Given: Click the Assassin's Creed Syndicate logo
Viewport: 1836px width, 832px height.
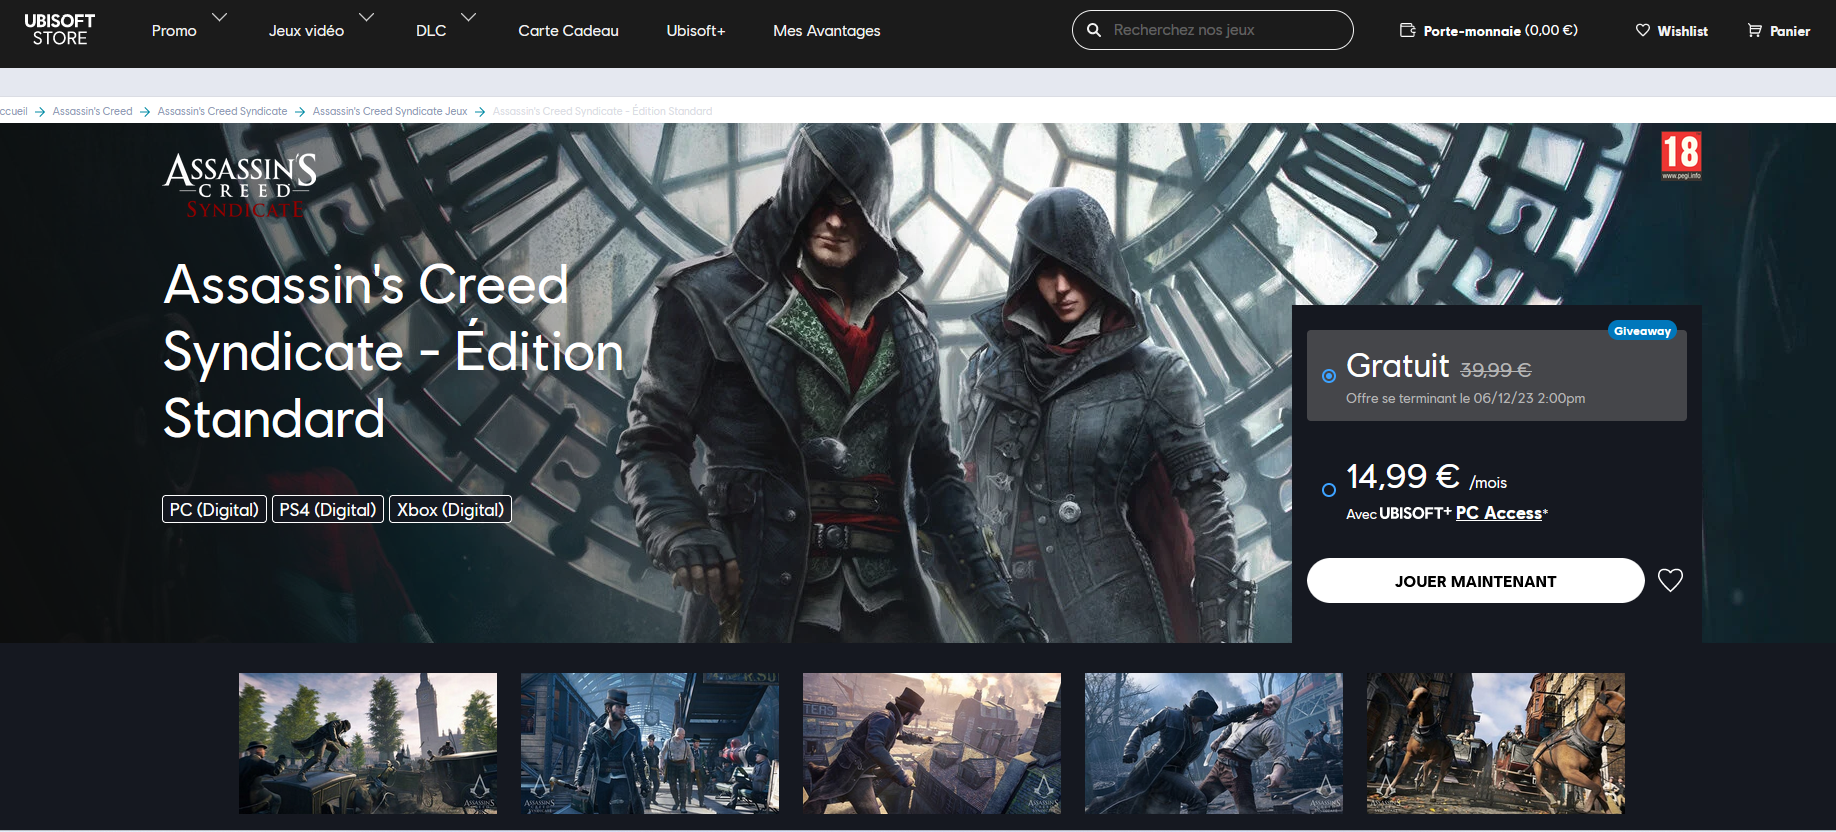Looking at the screenshot, I should (x=241, y=185).
